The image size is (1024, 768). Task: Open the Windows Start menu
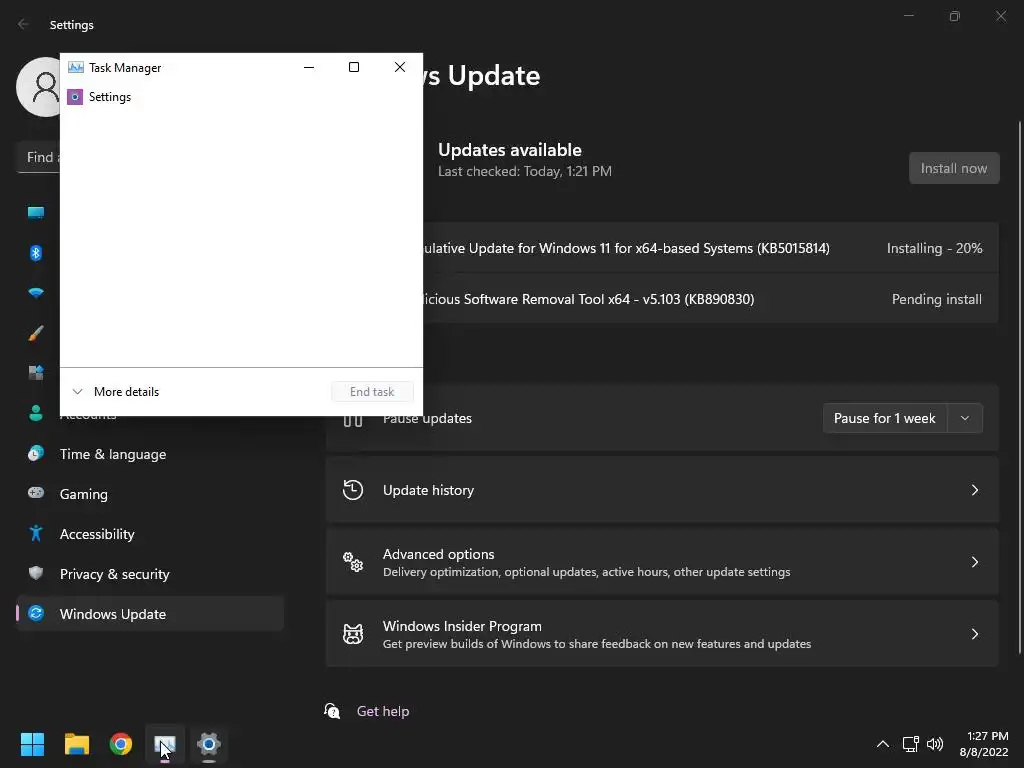click(32, 744)
